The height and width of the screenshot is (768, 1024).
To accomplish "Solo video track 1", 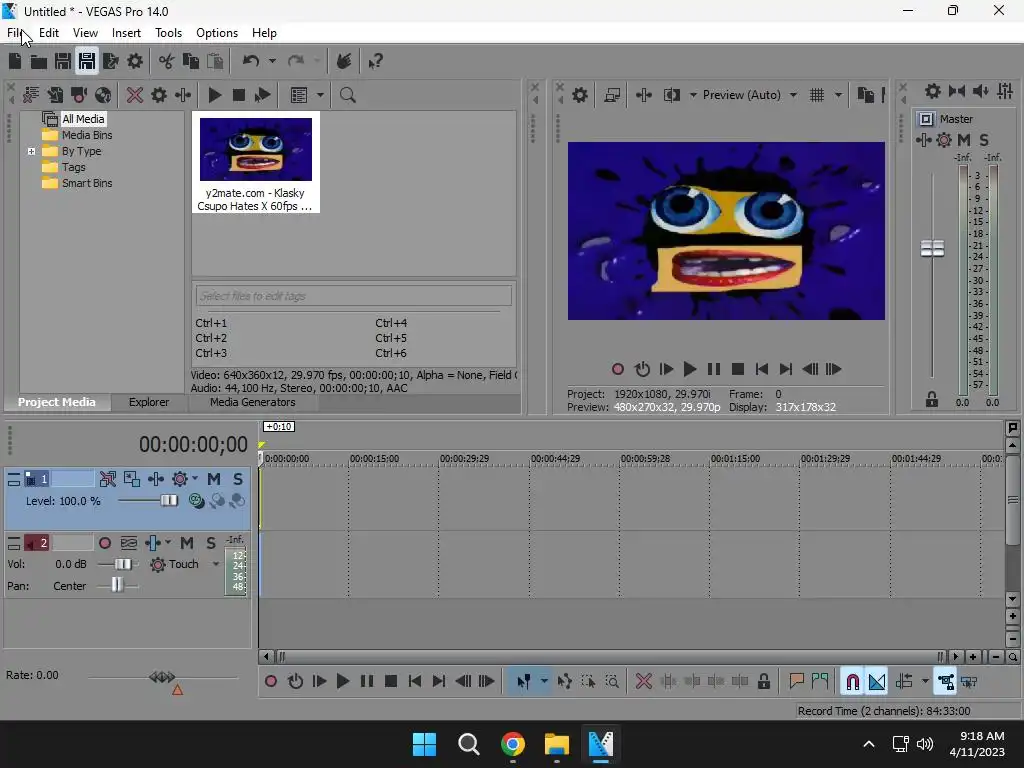I will point(238,479).
